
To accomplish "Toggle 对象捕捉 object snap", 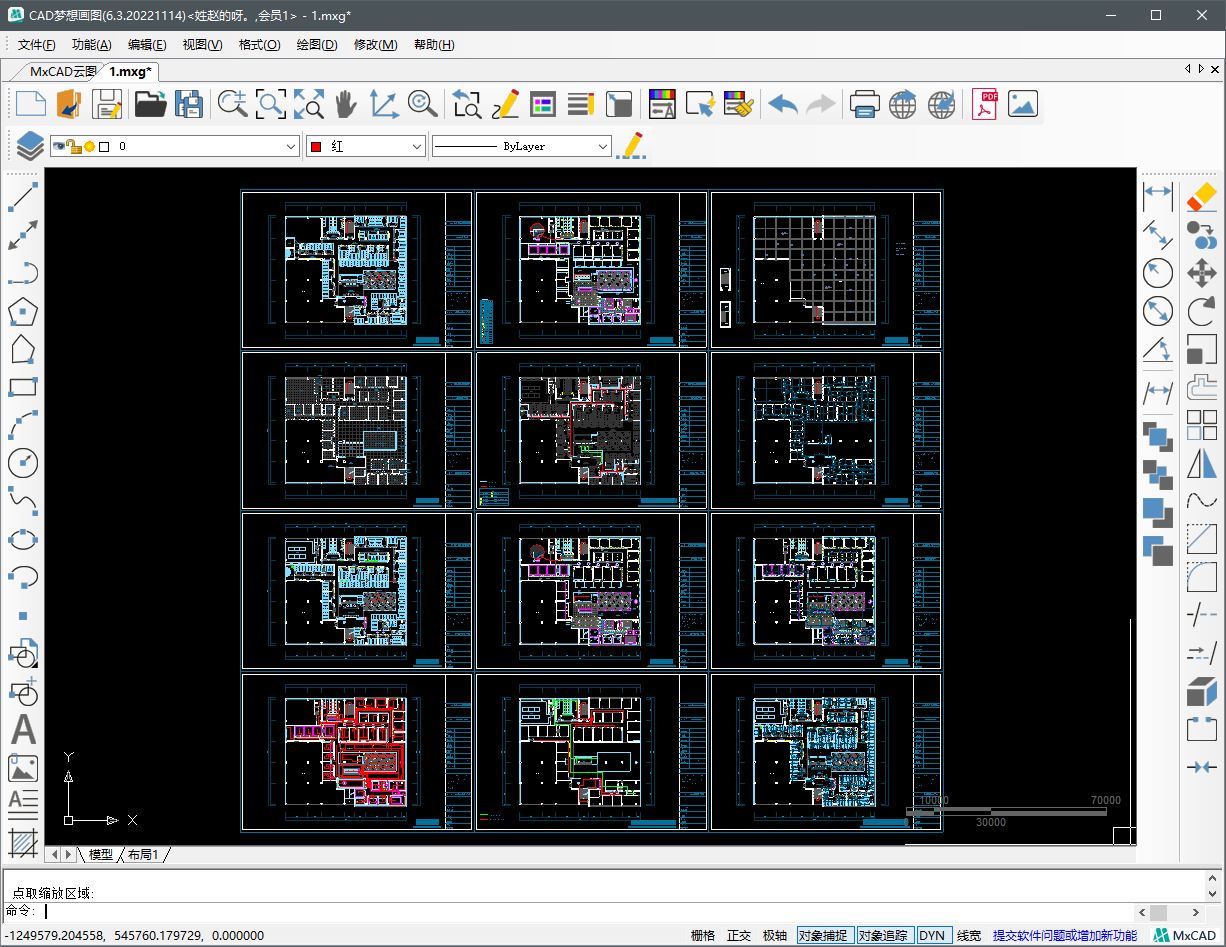I will coord(824,935).
